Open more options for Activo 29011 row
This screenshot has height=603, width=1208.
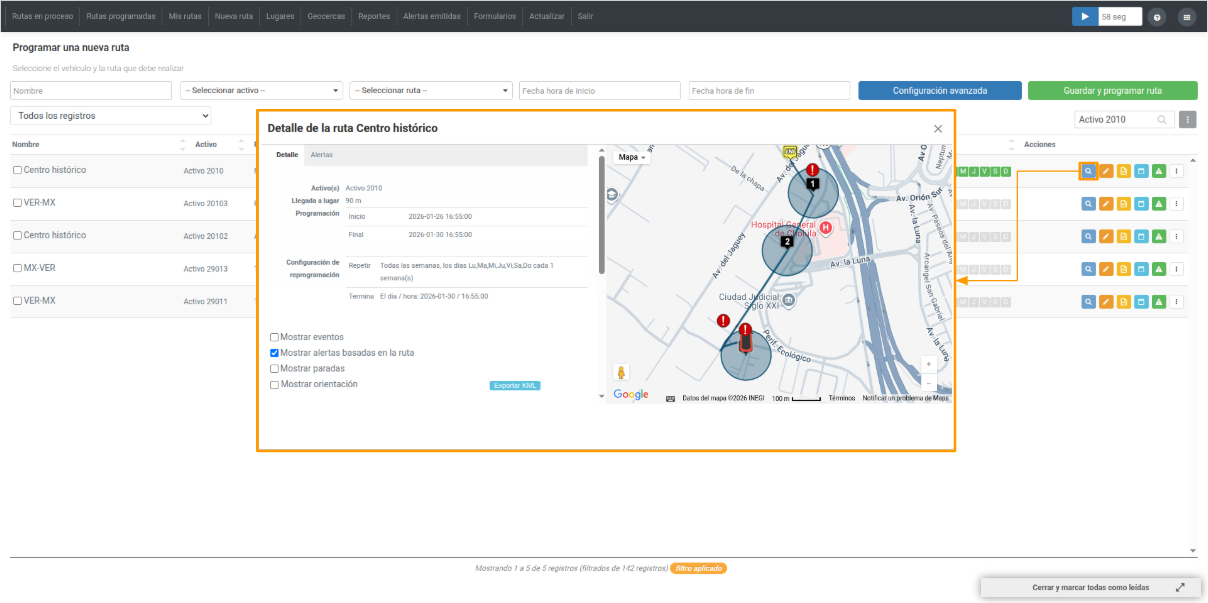pos(1176,301)
